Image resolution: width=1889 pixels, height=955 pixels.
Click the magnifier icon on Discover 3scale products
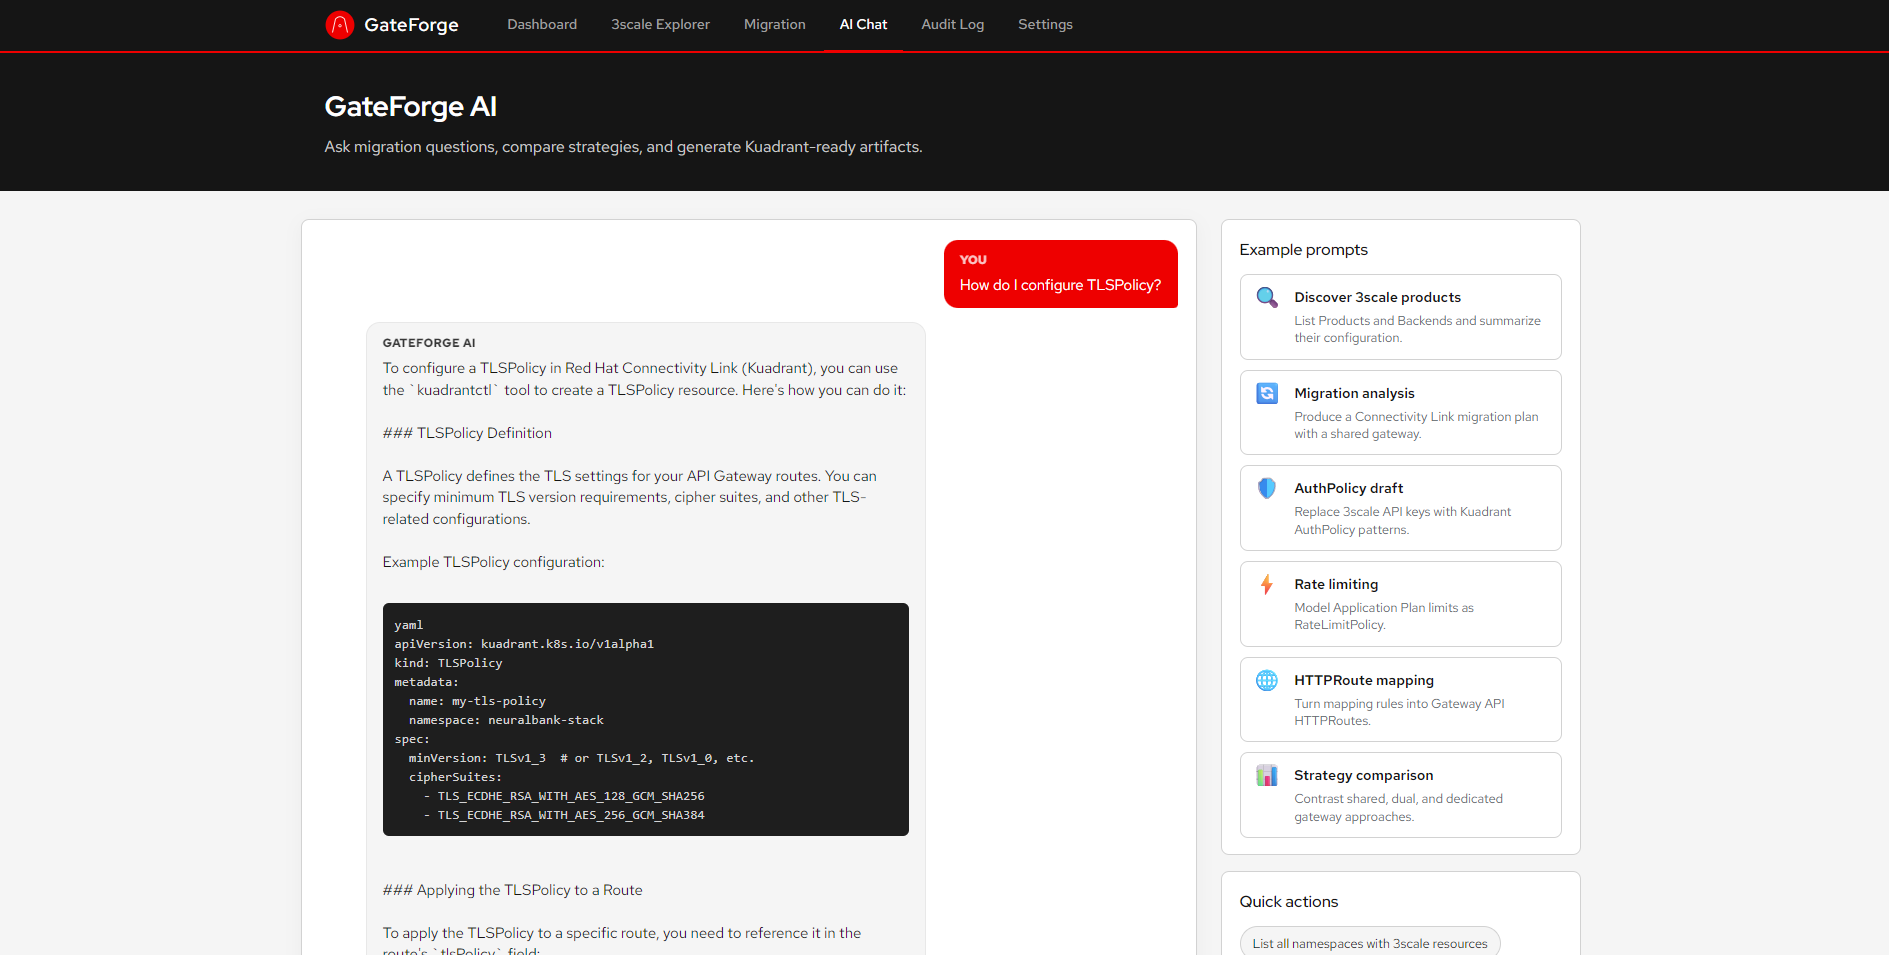1267,297
